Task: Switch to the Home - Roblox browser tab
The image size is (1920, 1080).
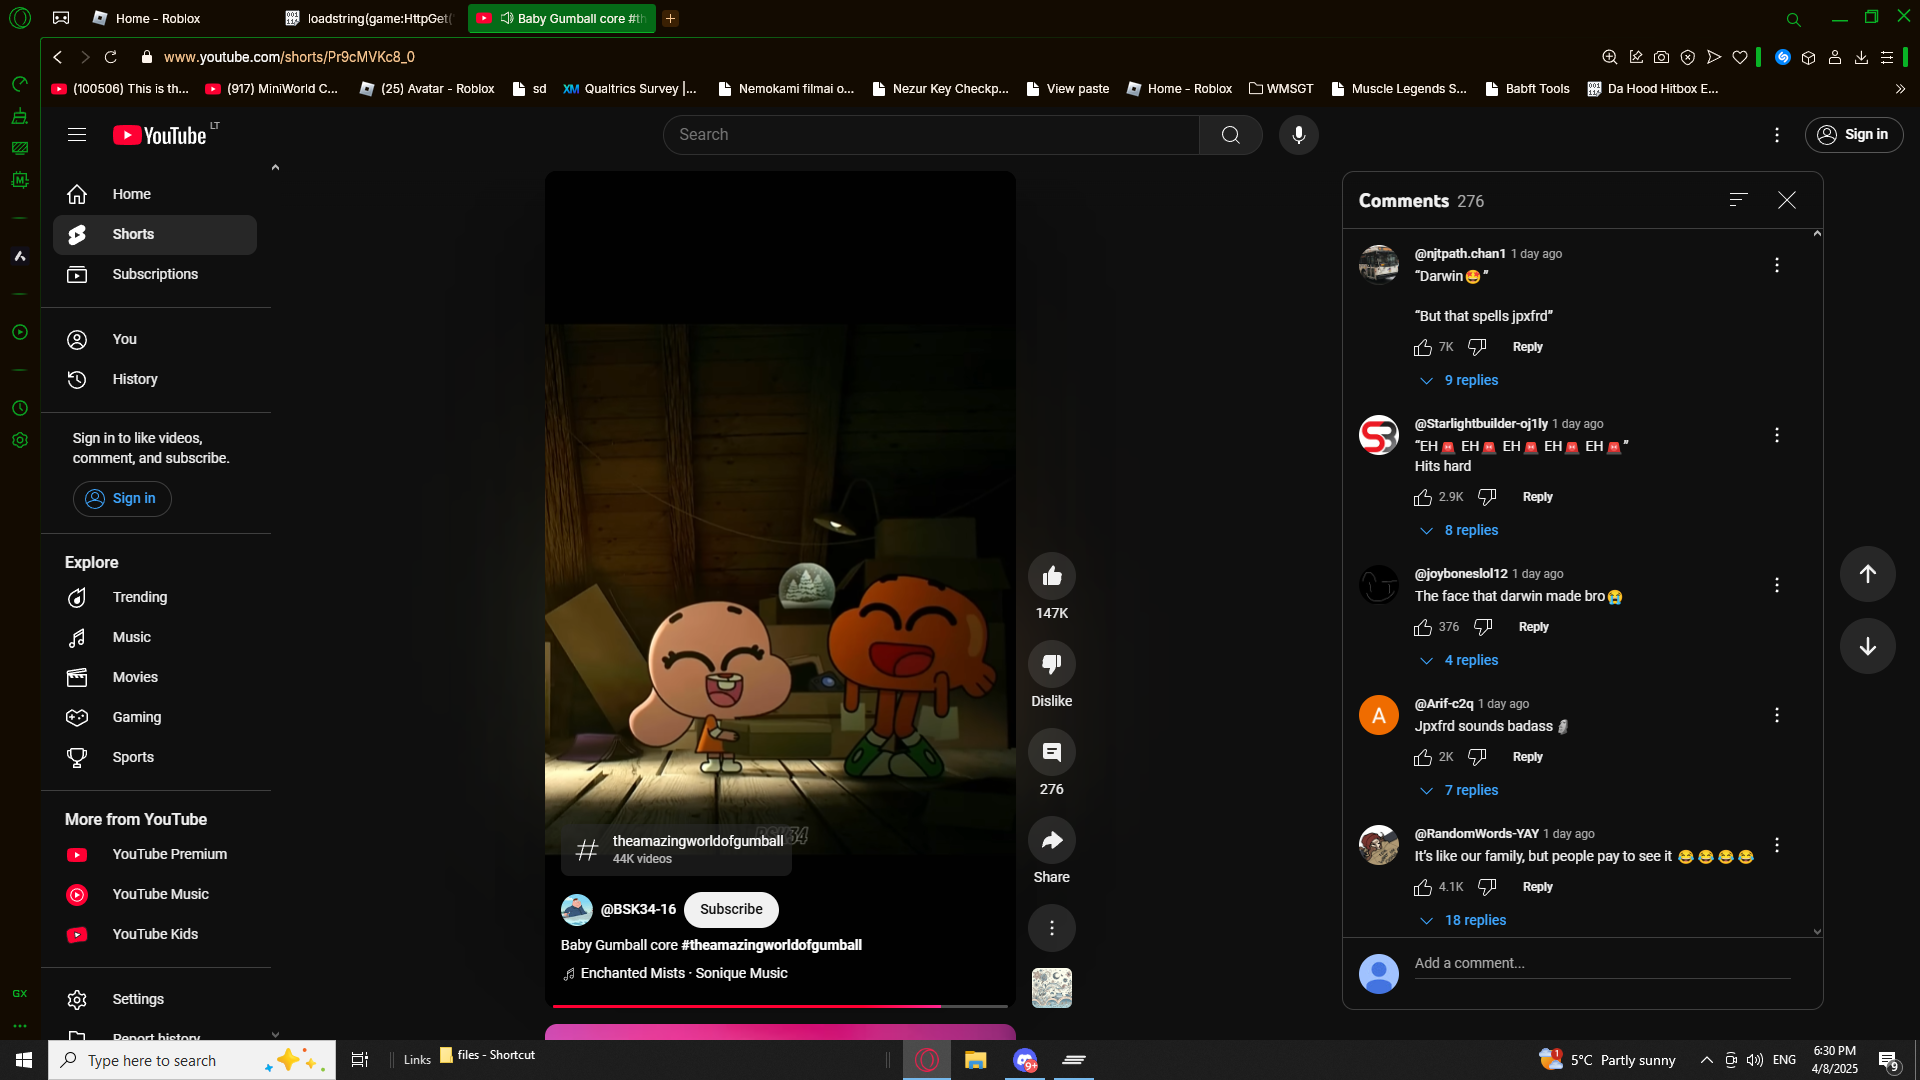Action: 157,18
